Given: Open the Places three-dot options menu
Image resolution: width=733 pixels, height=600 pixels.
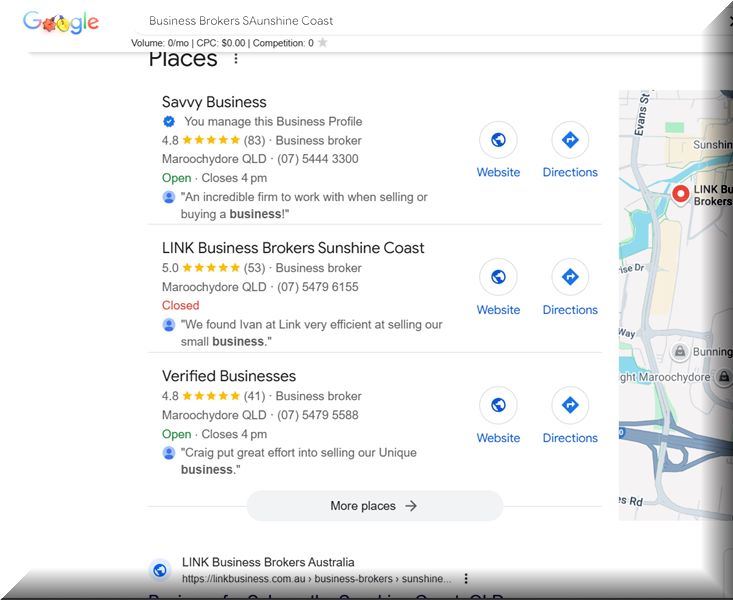Looking at the screenshot, I should click(236, 59).
